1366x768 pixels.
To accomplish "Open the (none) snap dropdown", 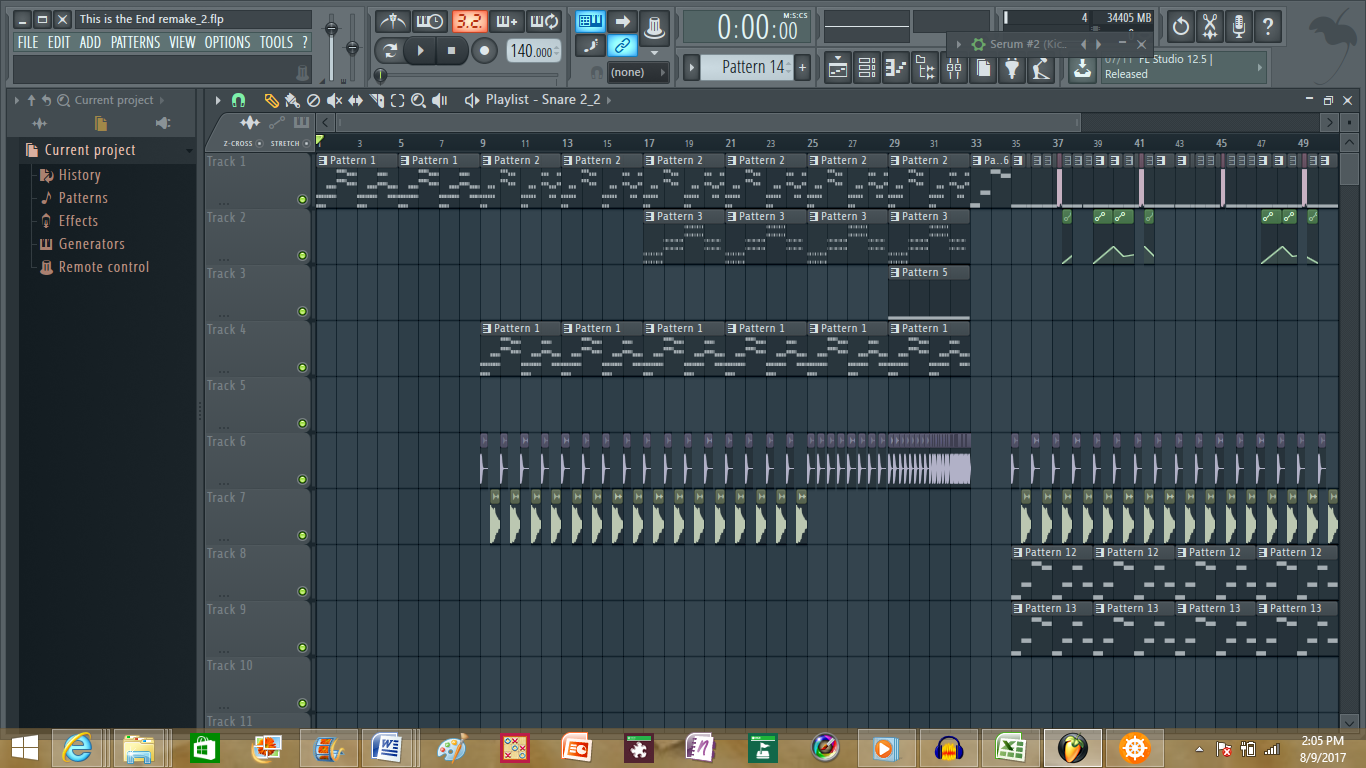I will coord(637,72).
